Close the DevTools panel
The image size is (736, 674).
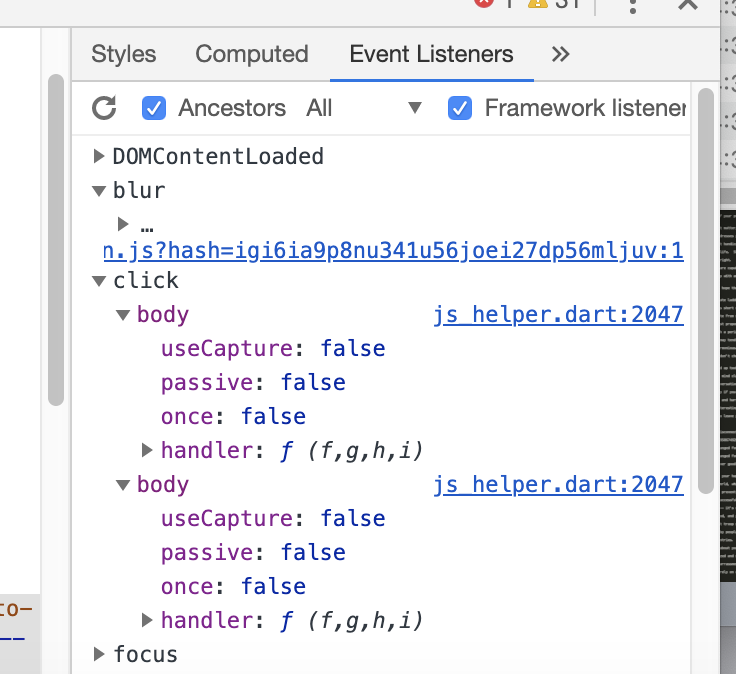pyautogui.click(x=688, y=5)
